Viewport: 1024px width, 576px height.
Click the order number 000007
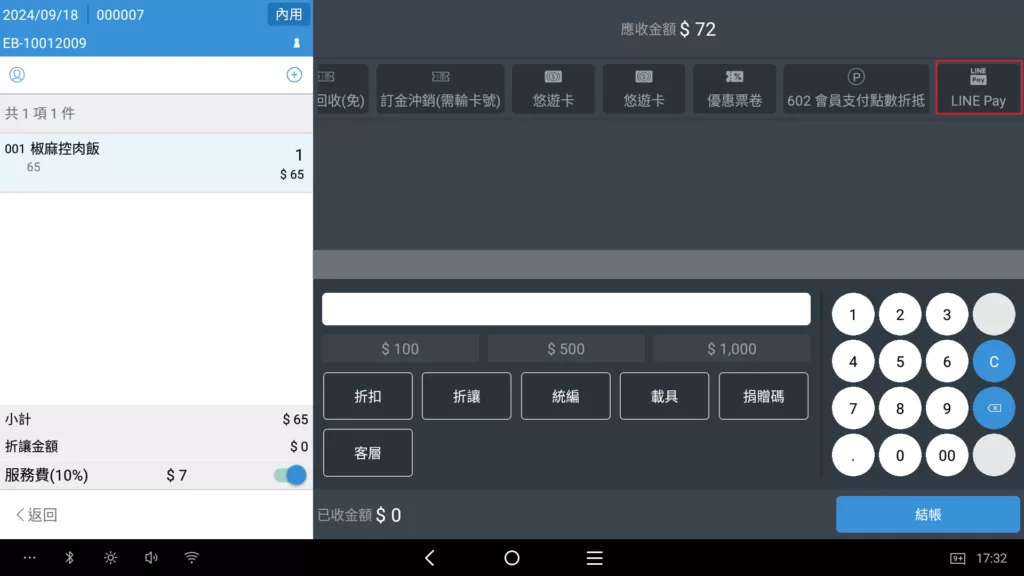[120, 14]
